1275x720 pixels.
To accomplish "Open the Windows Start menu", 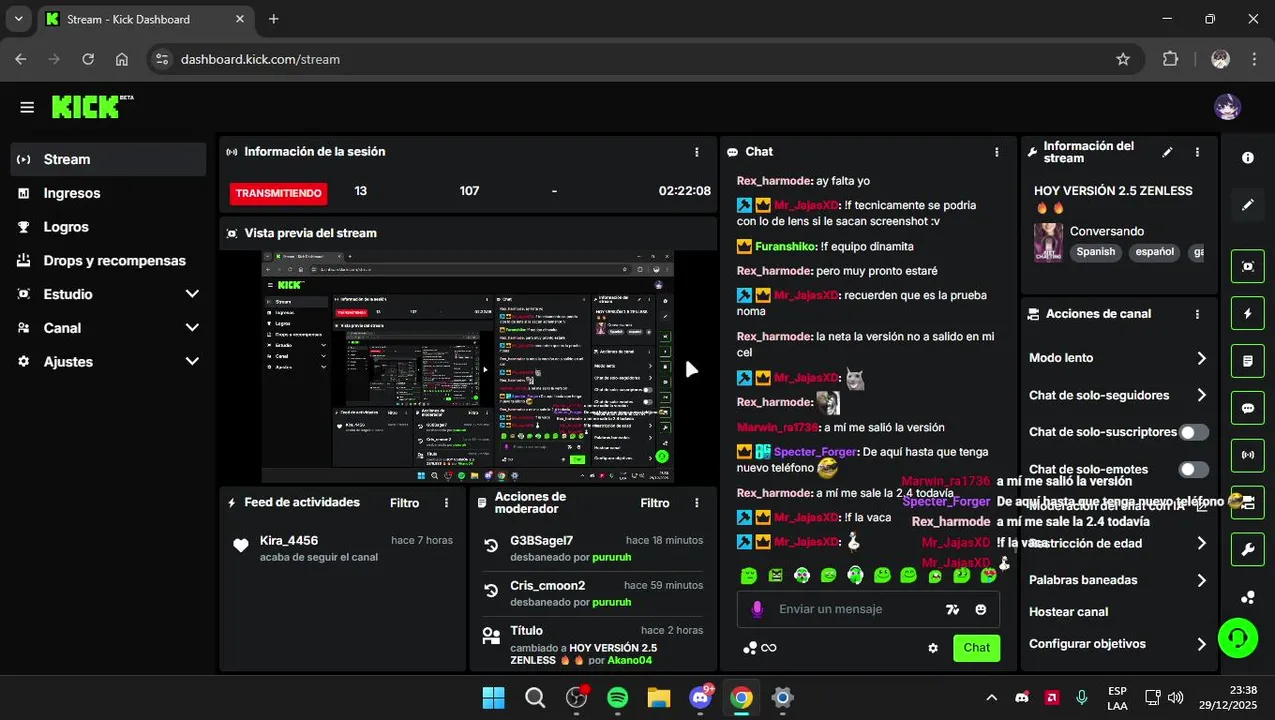I will pos(493,697).
